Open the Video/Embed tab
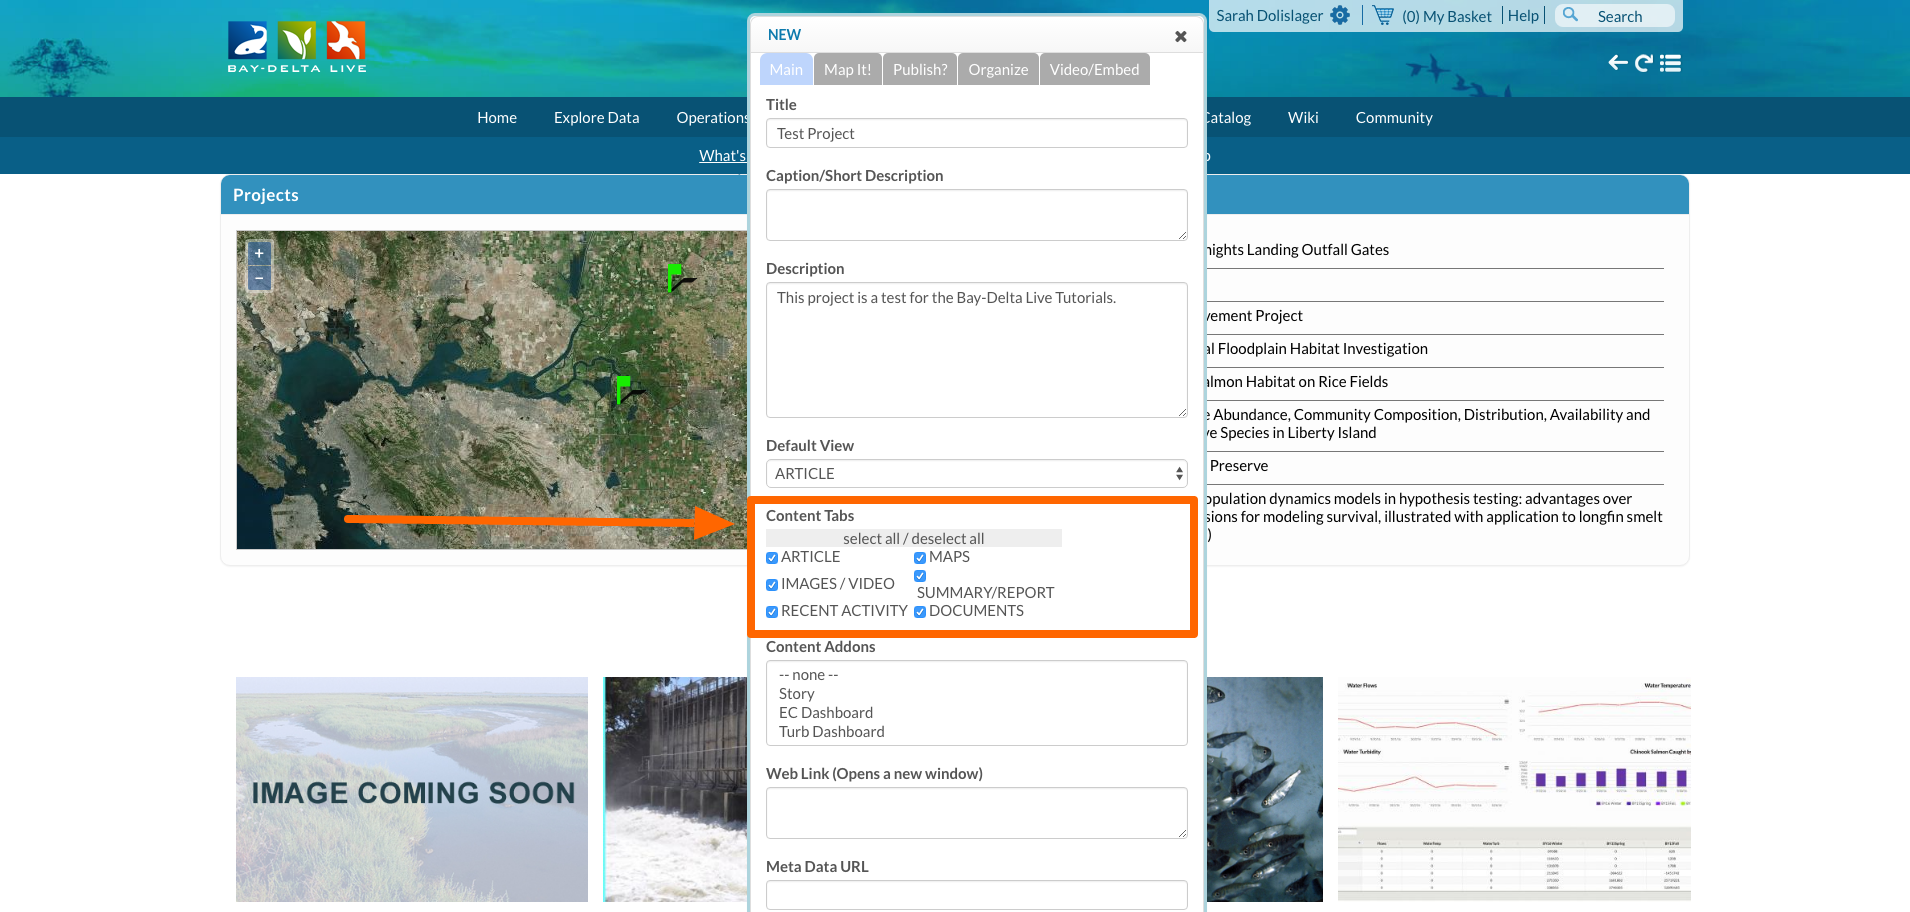This screenshot has height=912, width=1910. 1094,70
